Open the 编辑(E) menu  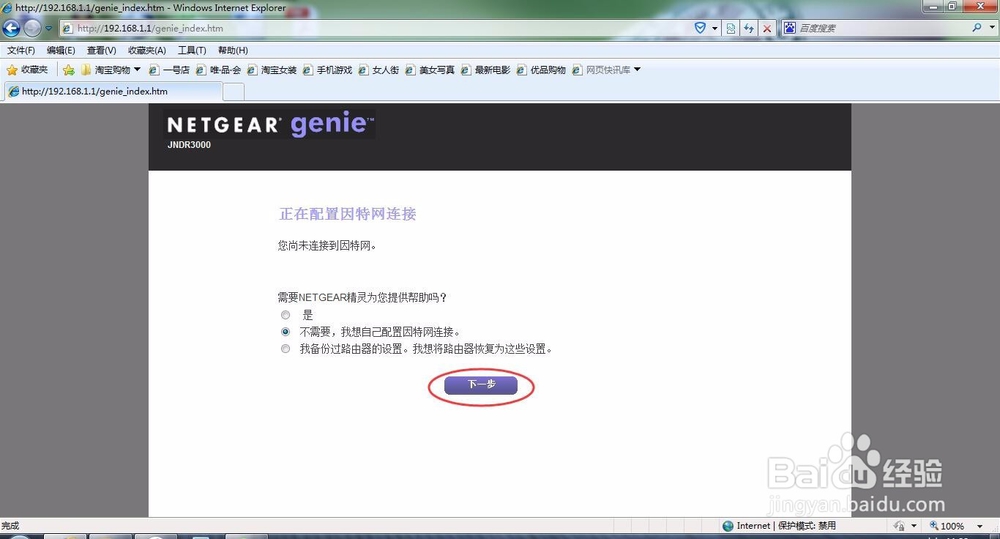(61, 50)
